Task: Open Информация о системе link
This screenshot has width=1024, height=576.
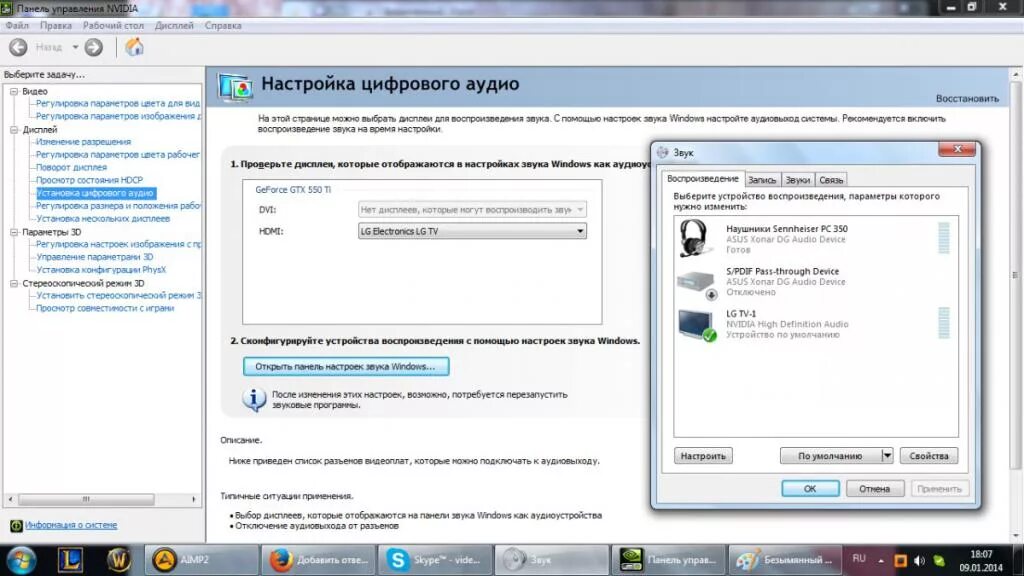Action: coord(71,525)
